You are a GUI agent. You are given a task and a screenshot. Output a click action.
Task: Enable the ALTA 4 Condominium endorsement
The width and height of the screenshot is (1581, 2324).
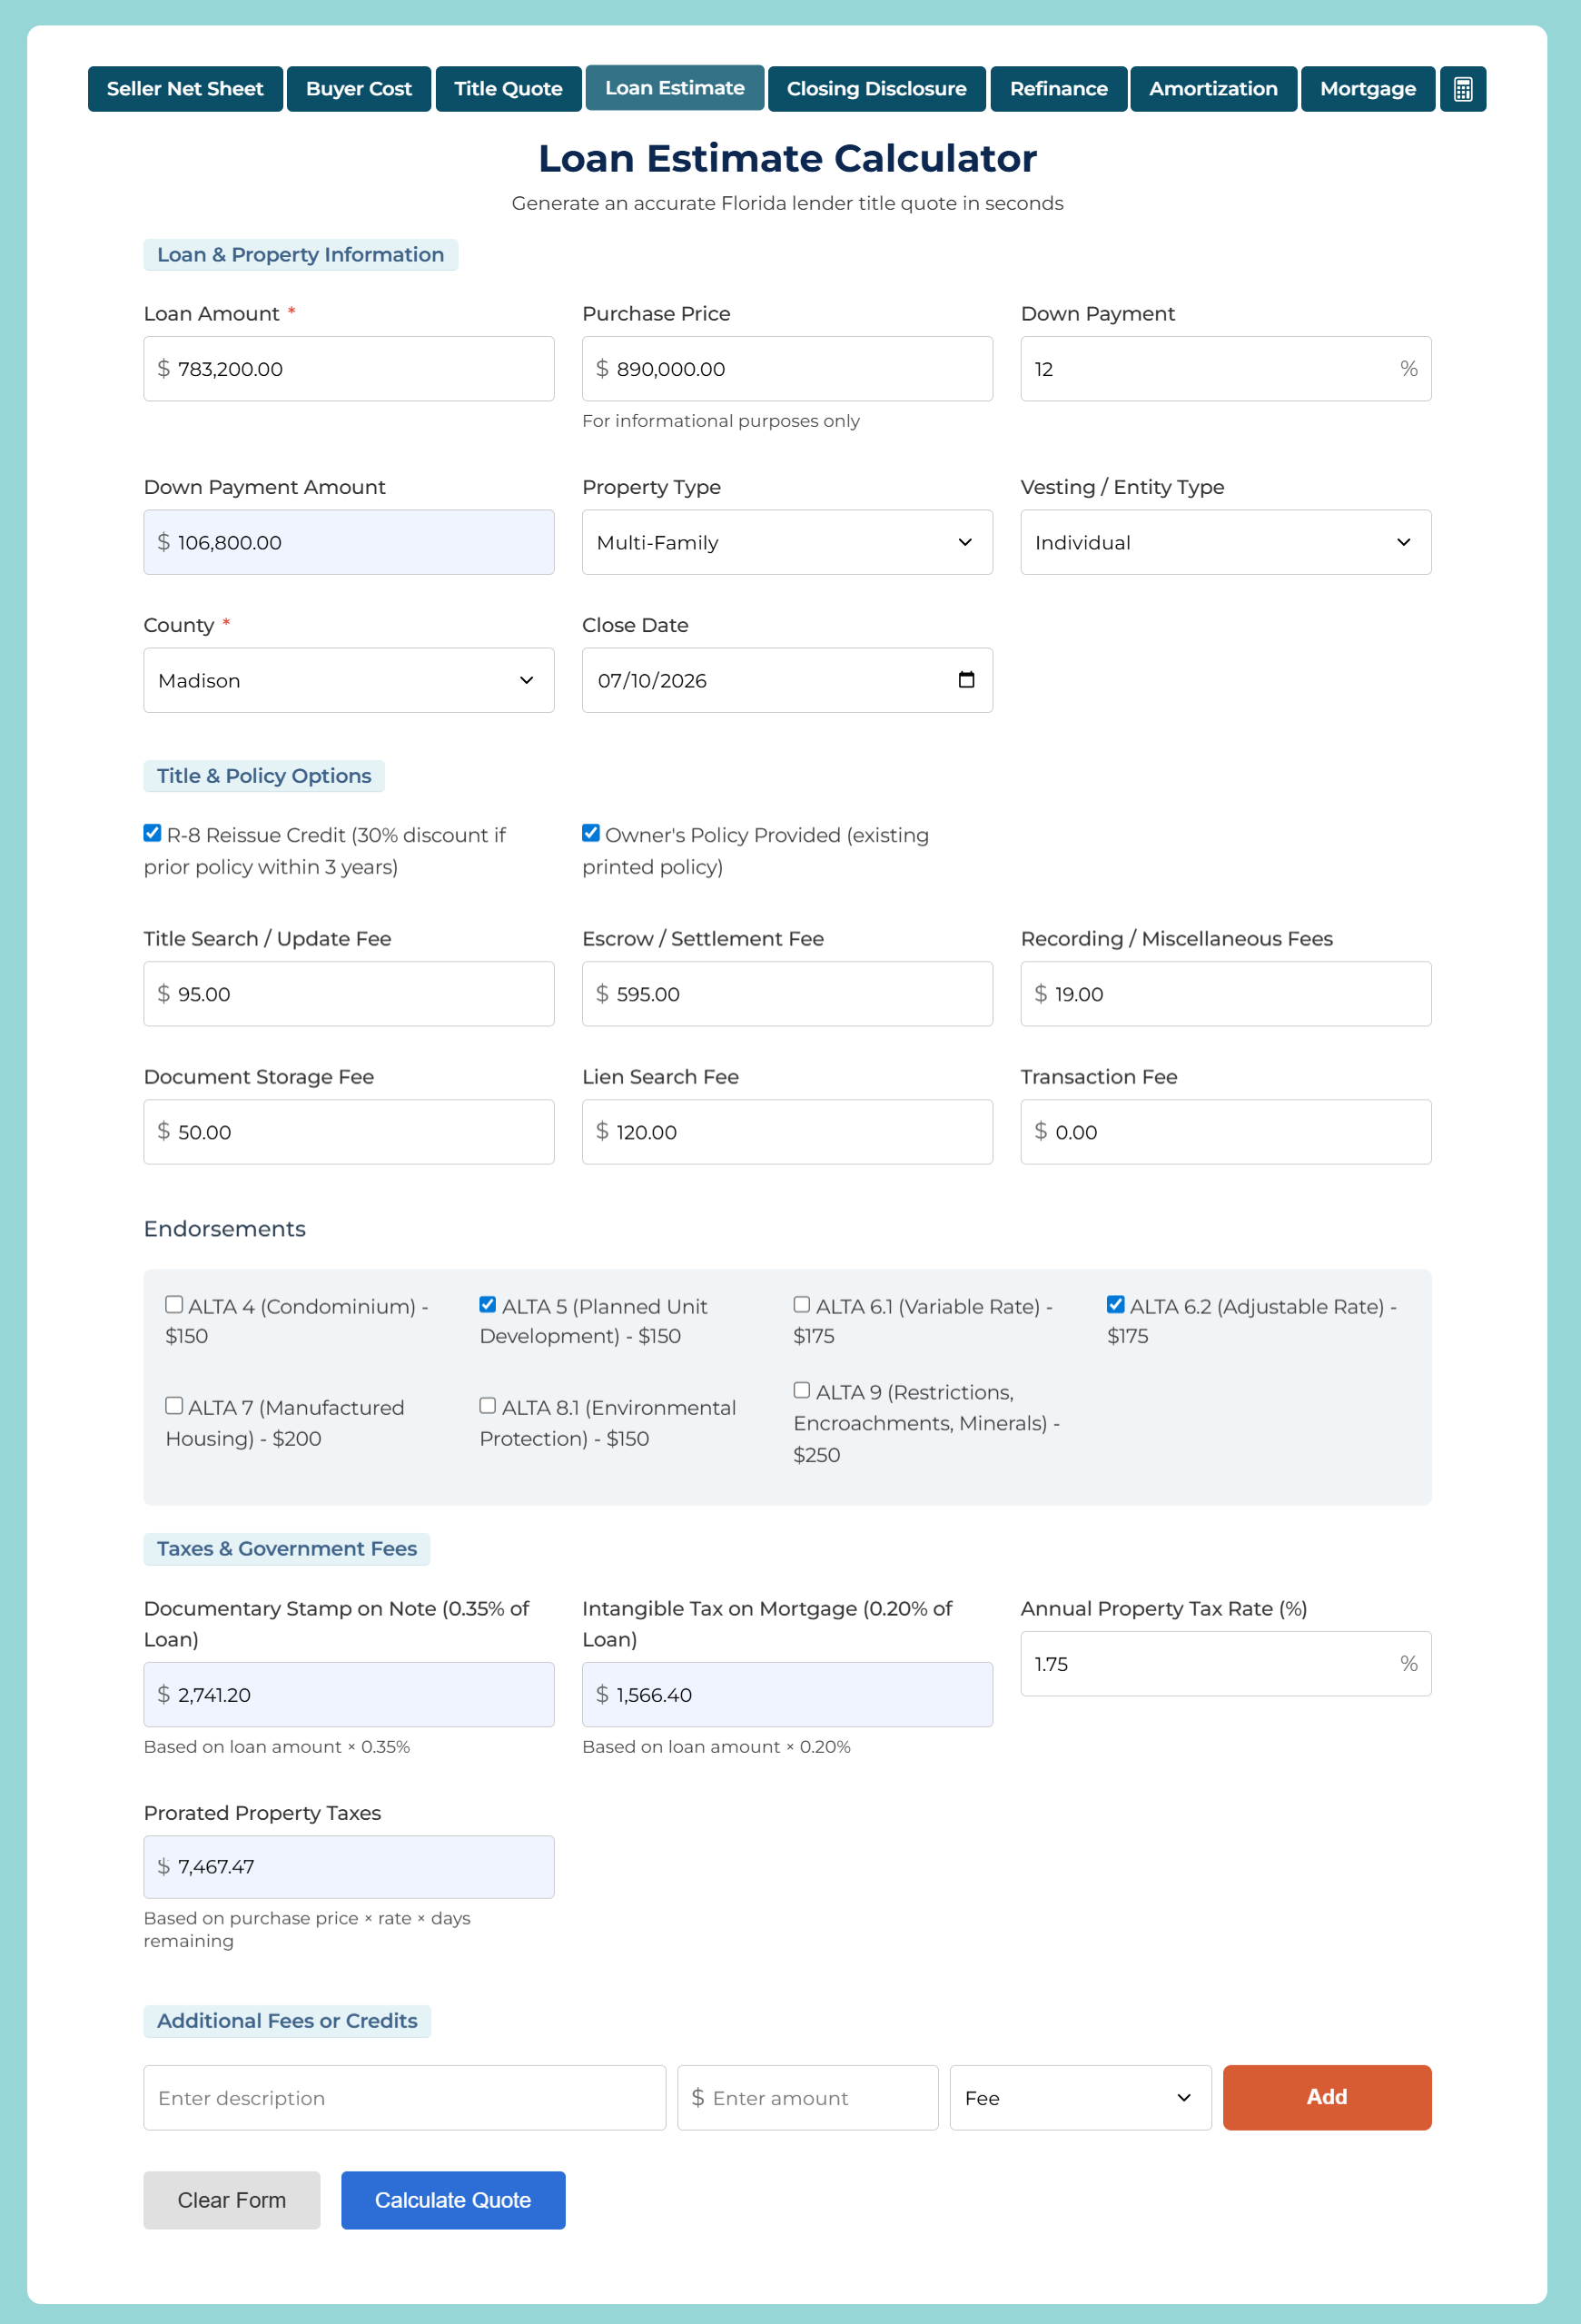coord(174,1305)
